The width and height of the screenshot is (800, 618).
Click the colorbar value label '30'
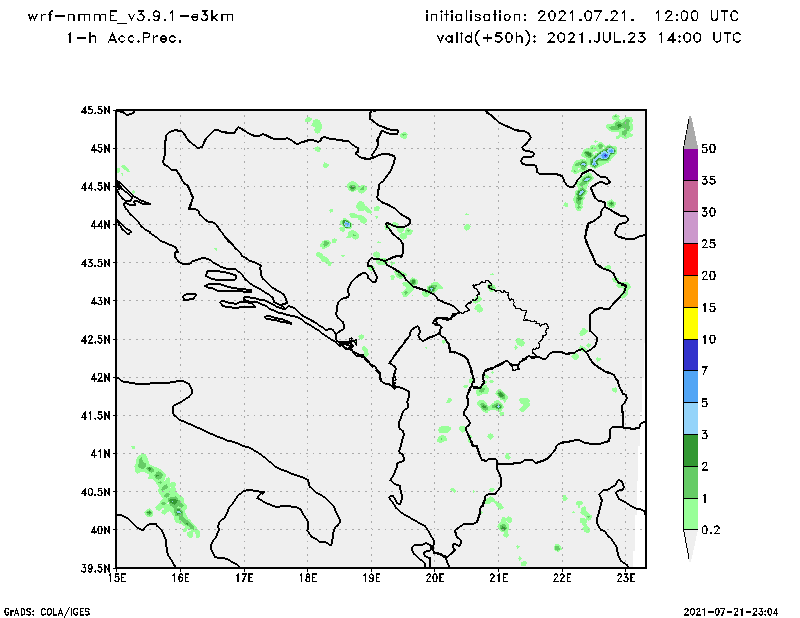tap(709, 212)
